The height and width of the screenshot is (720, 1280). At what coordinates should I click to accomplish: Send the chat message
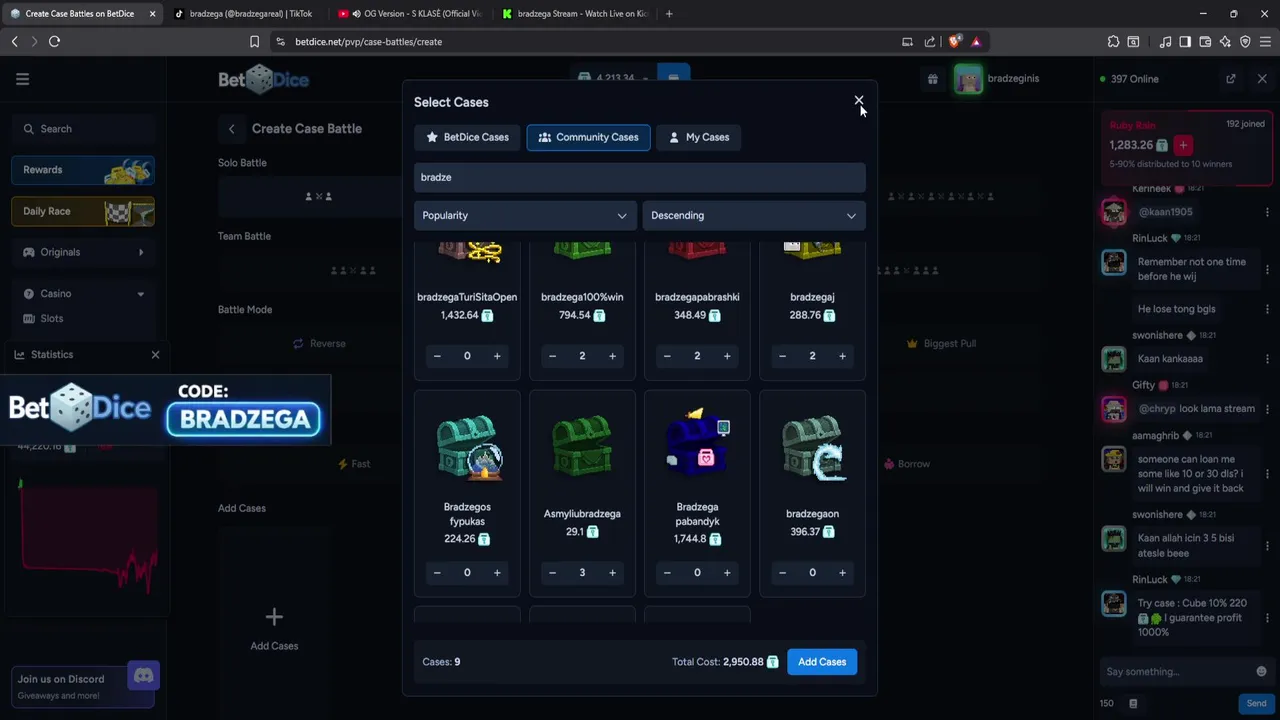[x=1256, y=703]
